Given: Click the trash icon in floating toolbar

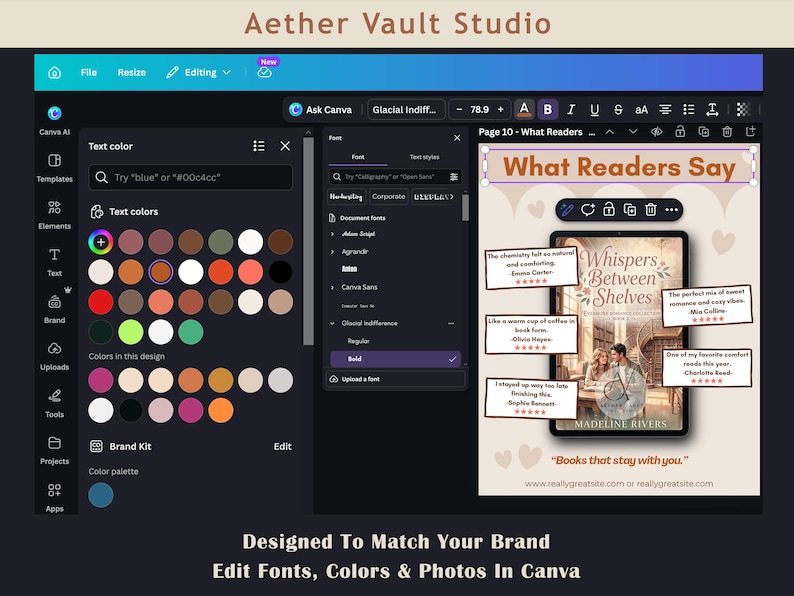Looking at the screenshot, I should (651, 210).
